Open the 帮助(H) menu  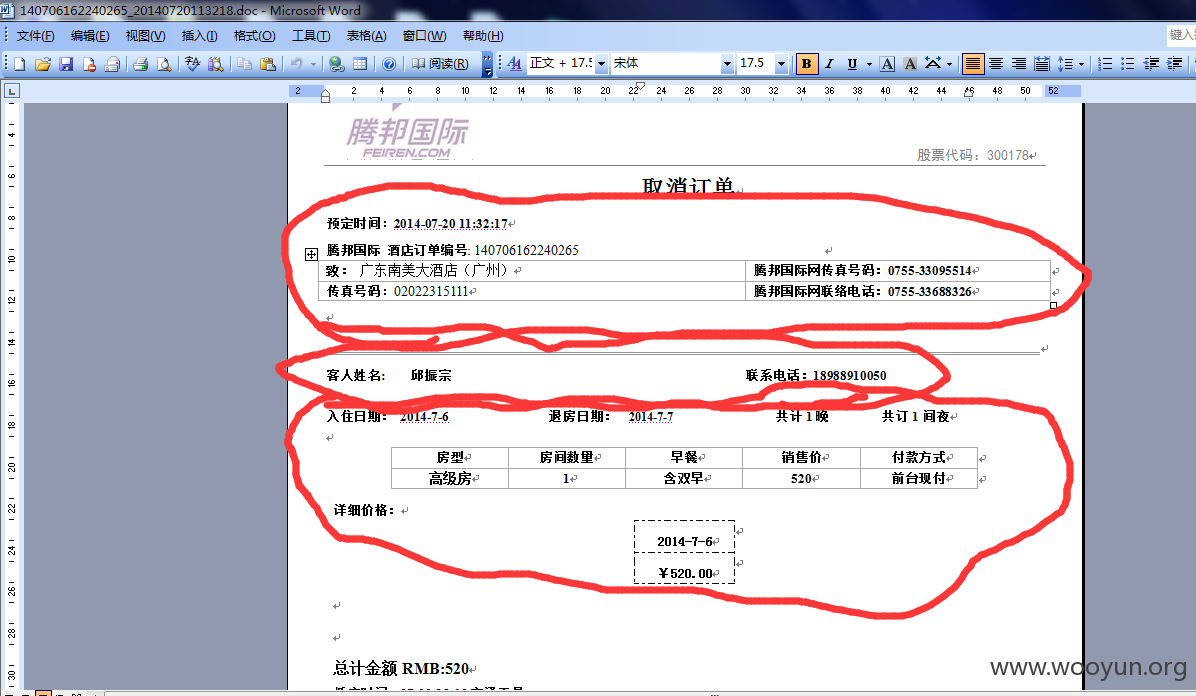(483, 36)
